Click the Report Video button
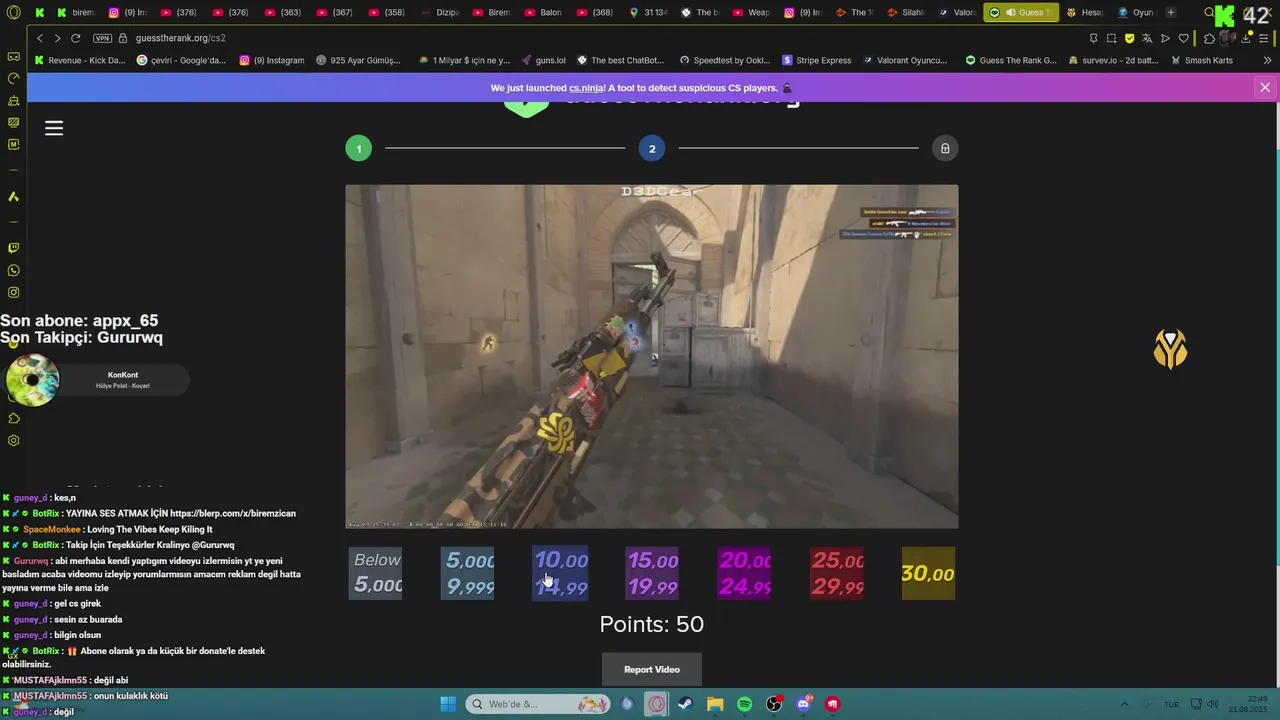 point(652,669)
